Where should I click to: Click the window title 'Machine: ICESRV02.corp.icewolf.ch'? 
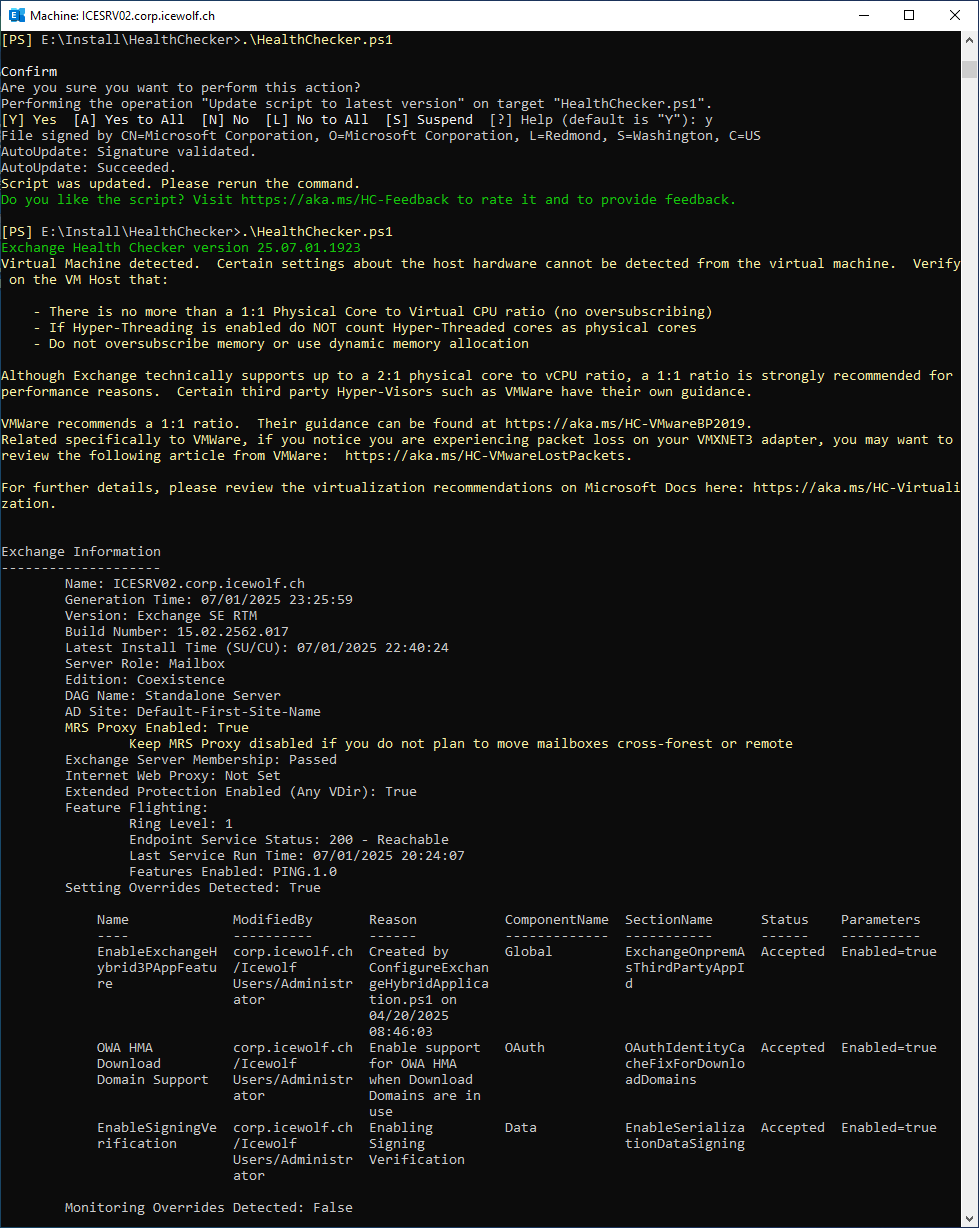tap(122, 16)
